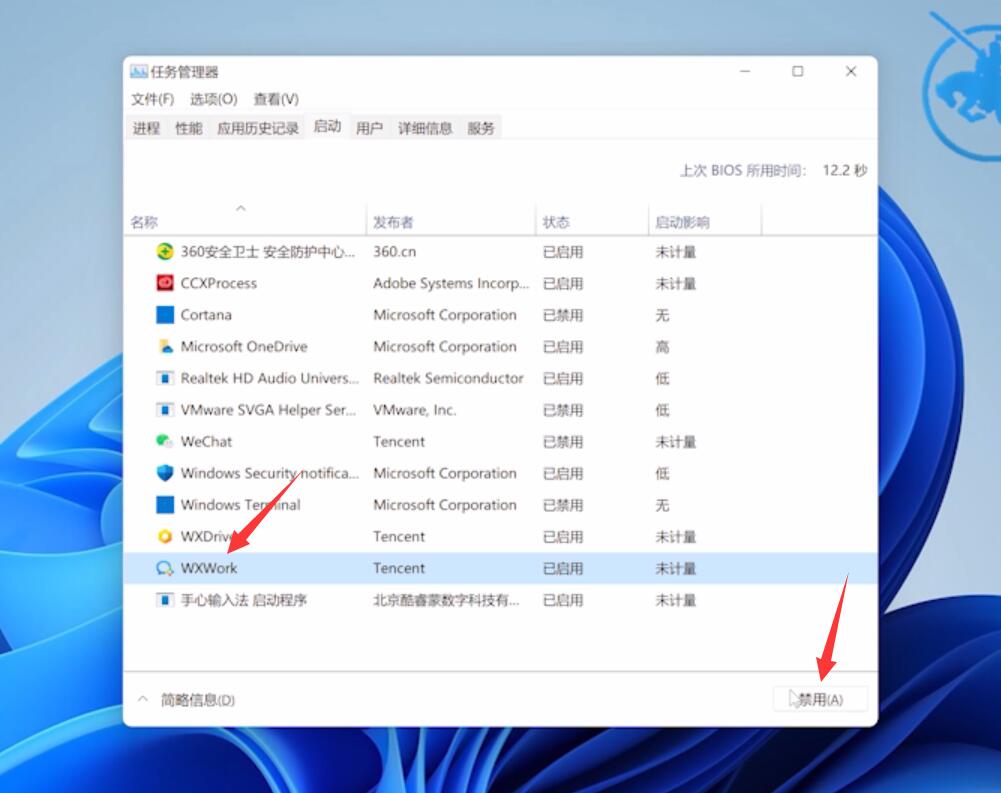Click 无 impact in Windows Terminal row
The height and width of the screenshot is (793, 1001).
coord(663,505)
